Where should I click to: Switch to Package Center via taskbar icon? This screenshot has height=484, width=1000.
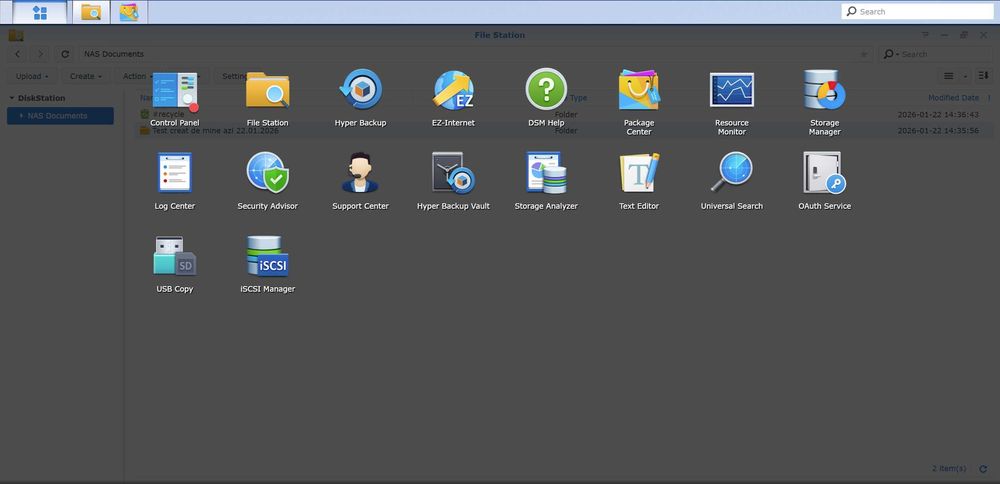click(x=129, y=12)
